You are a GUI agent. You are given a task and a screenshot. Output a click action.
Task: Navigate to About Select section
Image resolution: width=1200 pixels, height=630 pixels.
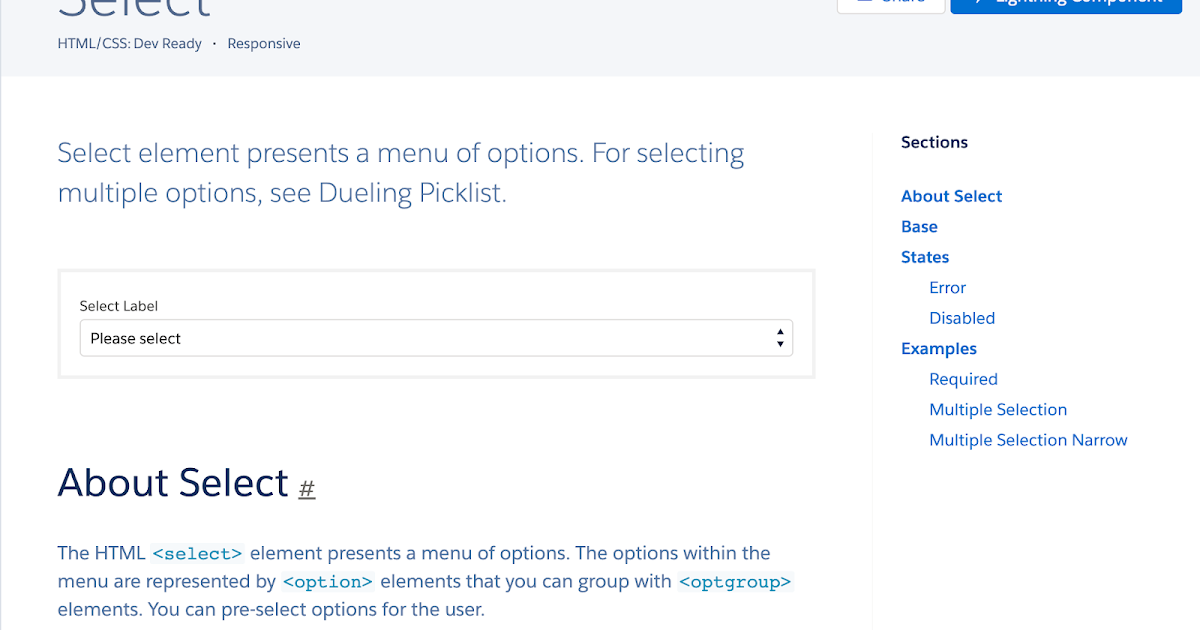(x=951, y=196)
